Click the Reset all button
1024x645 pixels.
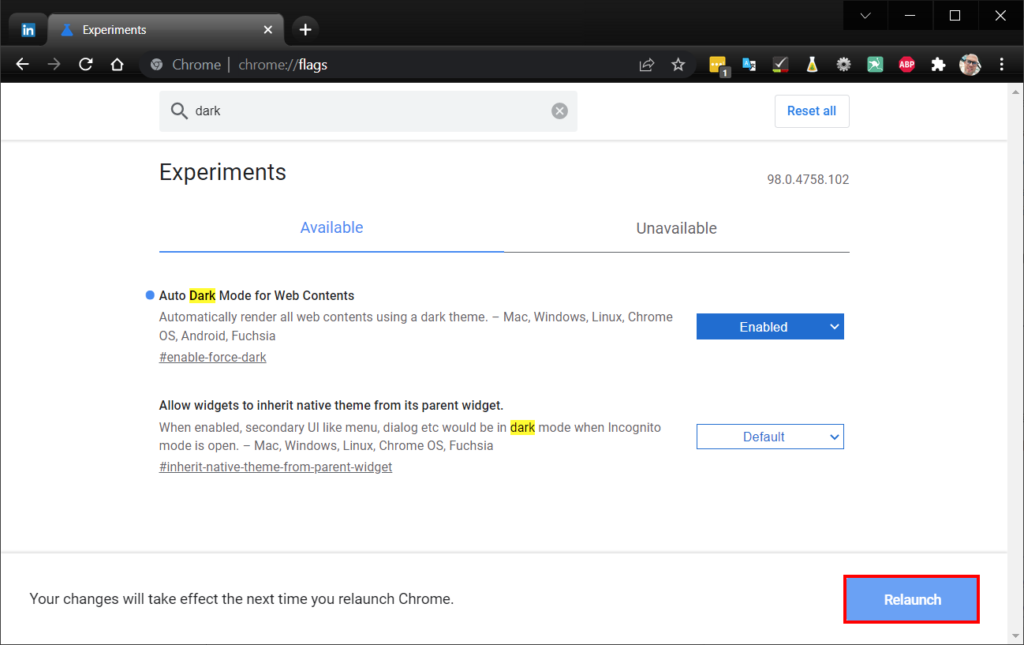point(812,111)
